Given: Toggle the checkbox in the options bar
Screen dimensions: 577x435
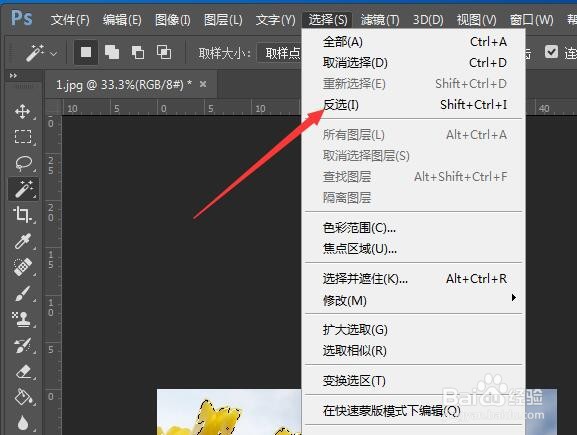Looking at the screenshot, I should (551, 52).
